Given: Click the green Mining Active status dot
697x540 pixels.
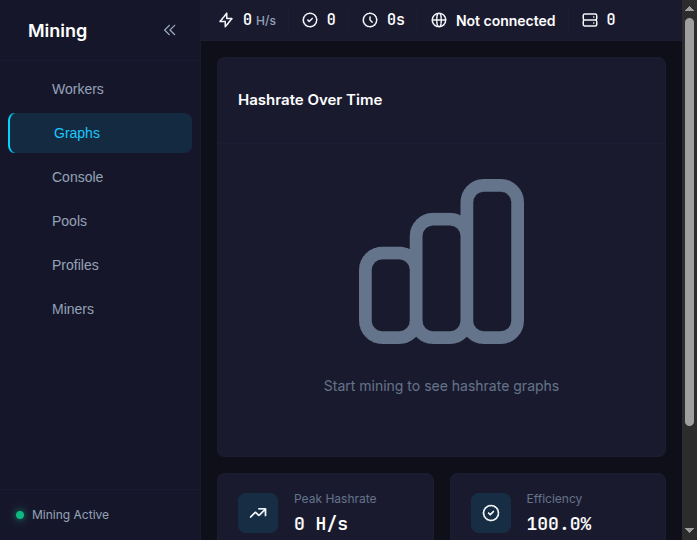Looking at the screenshot, I should 20,515.
